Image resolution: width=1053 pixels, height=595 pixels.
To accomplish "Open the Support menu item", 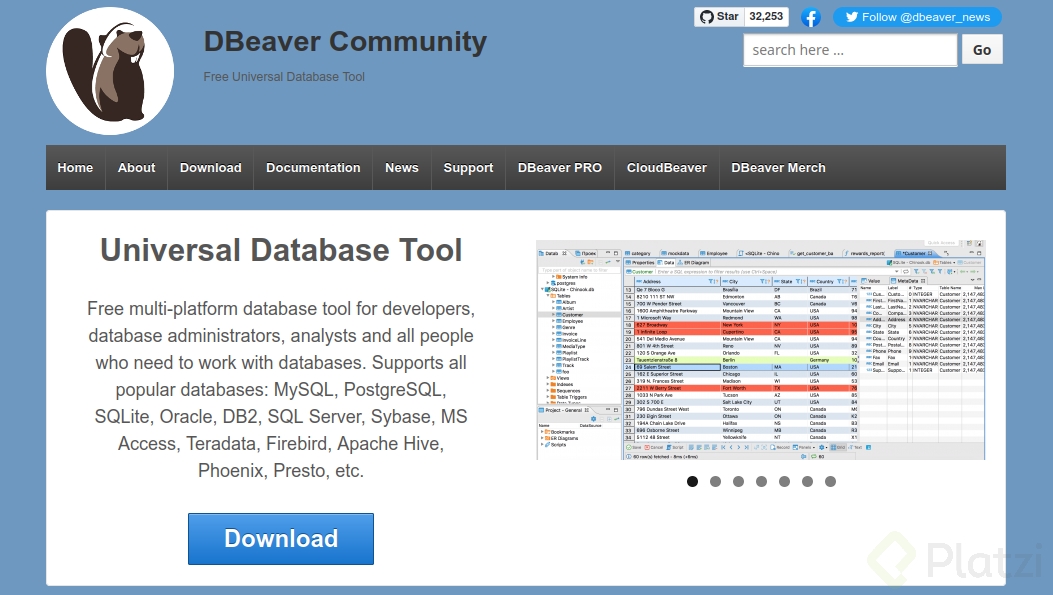I will [468, 168].
